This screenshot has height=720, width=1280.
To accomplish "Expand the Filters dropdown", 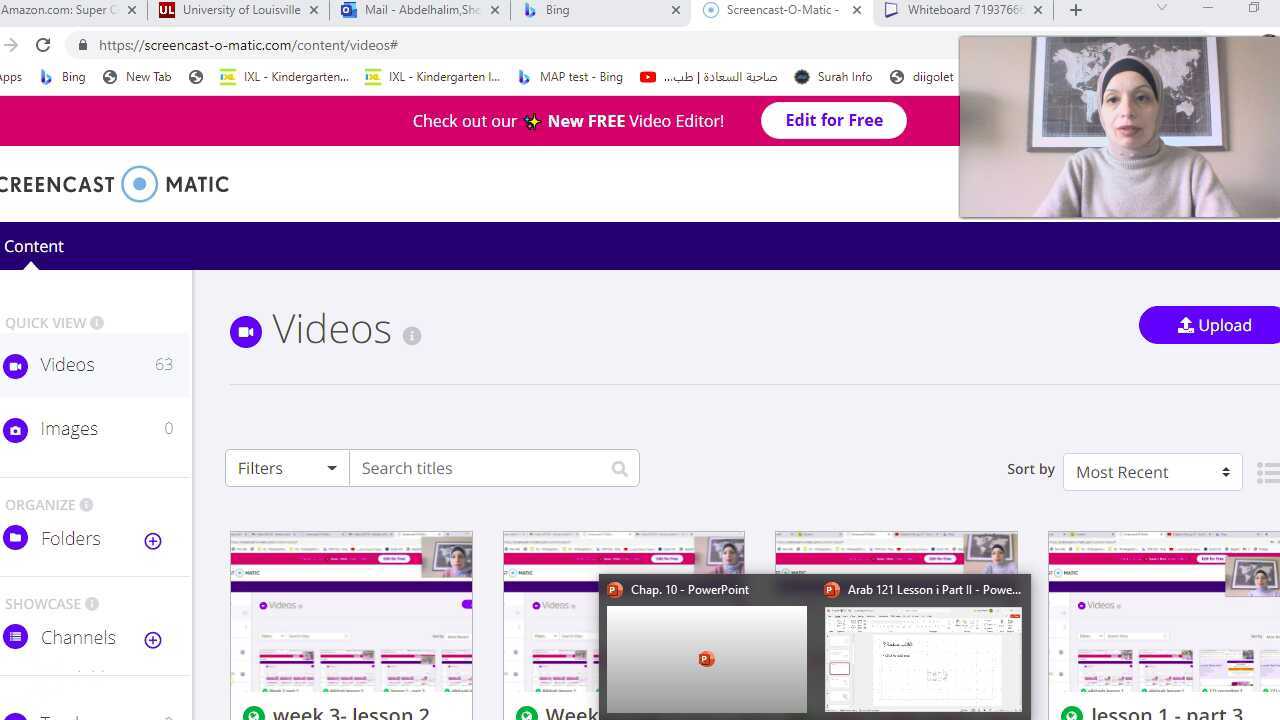I will [x=287, y=468].
